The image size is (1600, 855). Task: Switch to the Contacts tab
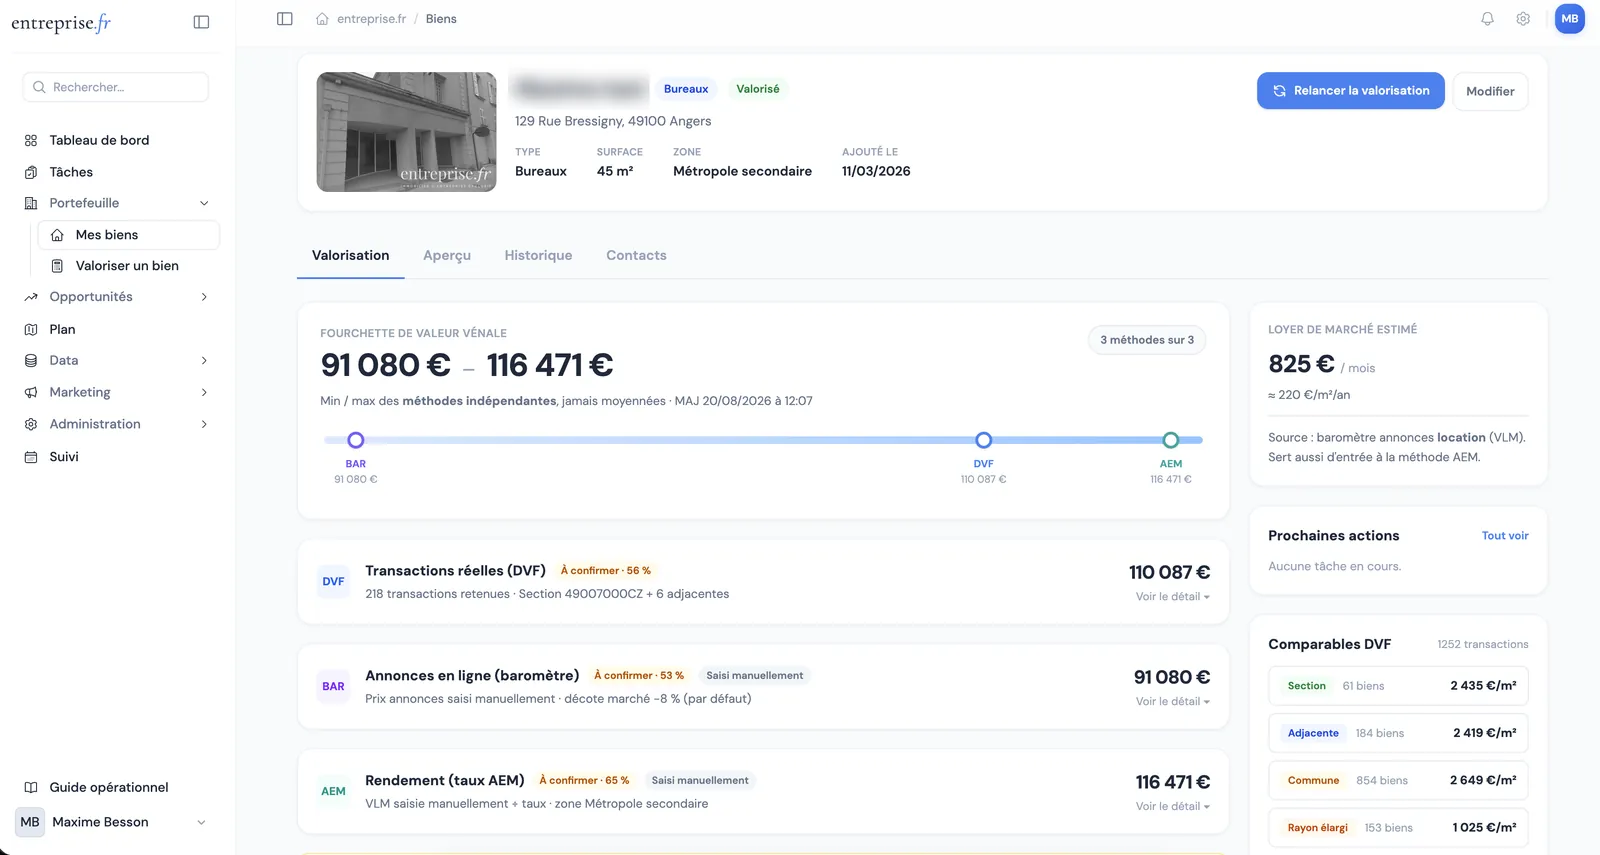pyautogui.click(x=636, y=256)
